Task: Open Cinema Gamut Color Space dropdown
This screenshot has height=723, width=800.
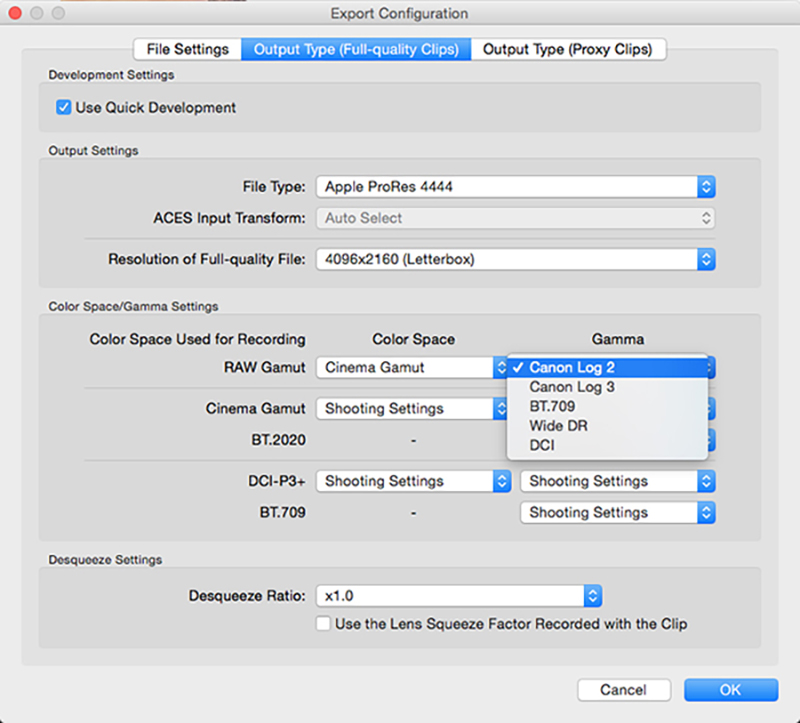Action: (414, 408)
